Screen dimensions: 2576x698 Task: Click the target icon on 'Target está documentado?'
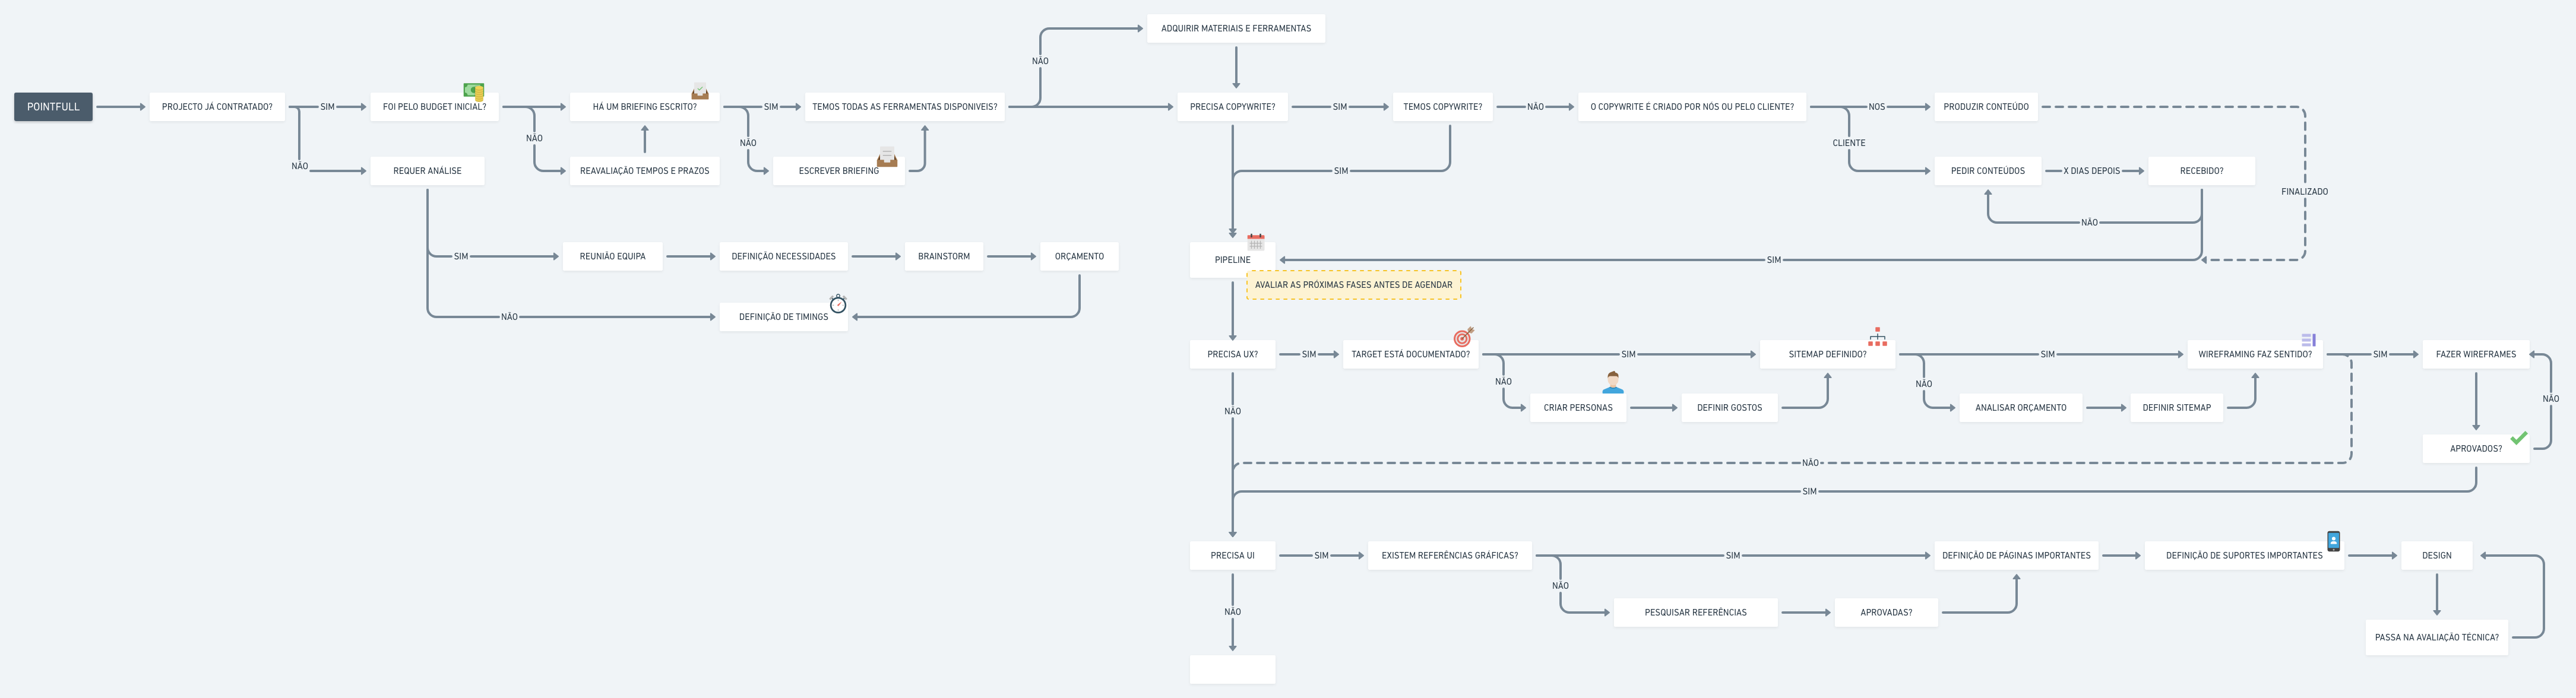tap(1464, 336)
